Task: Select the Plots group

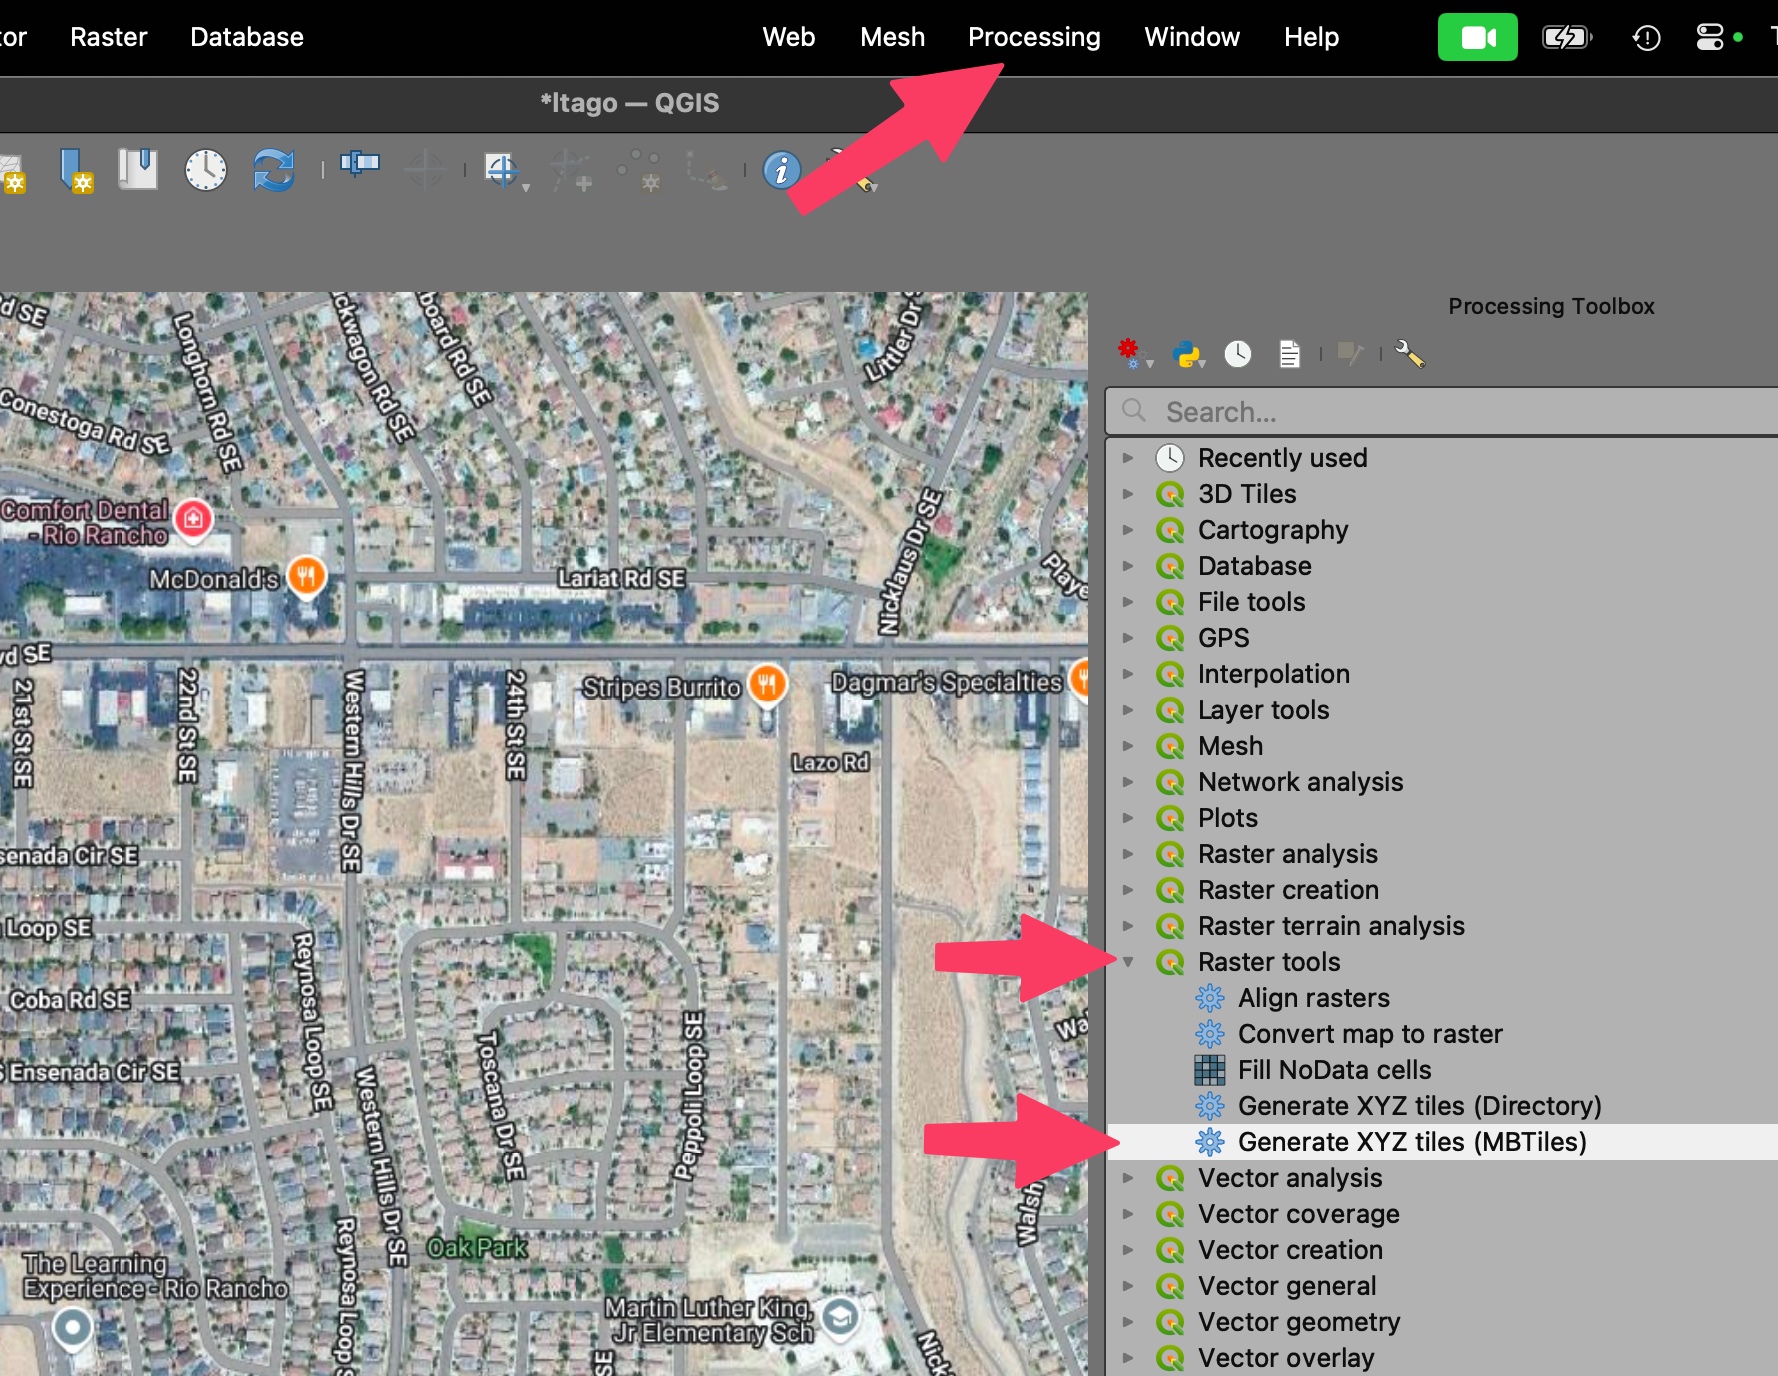Action: coord(1228,818)
